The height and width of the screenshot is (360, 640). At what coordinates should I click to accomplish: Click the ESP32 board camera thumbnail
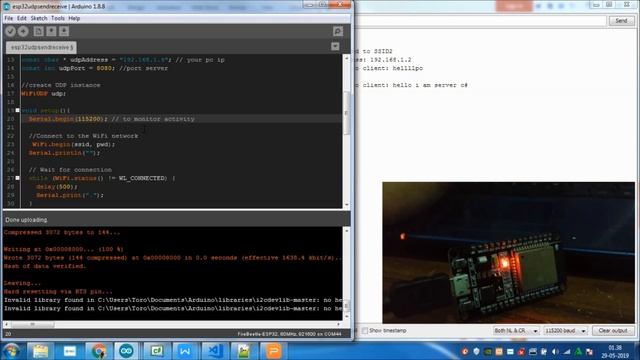pyautogui.click(x=509, y=252)
